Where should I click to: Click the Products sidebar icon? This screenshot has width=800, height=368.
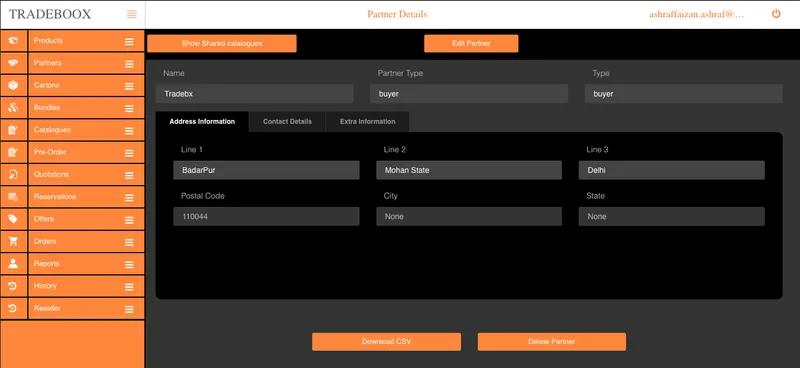click(x=13, y=41)
